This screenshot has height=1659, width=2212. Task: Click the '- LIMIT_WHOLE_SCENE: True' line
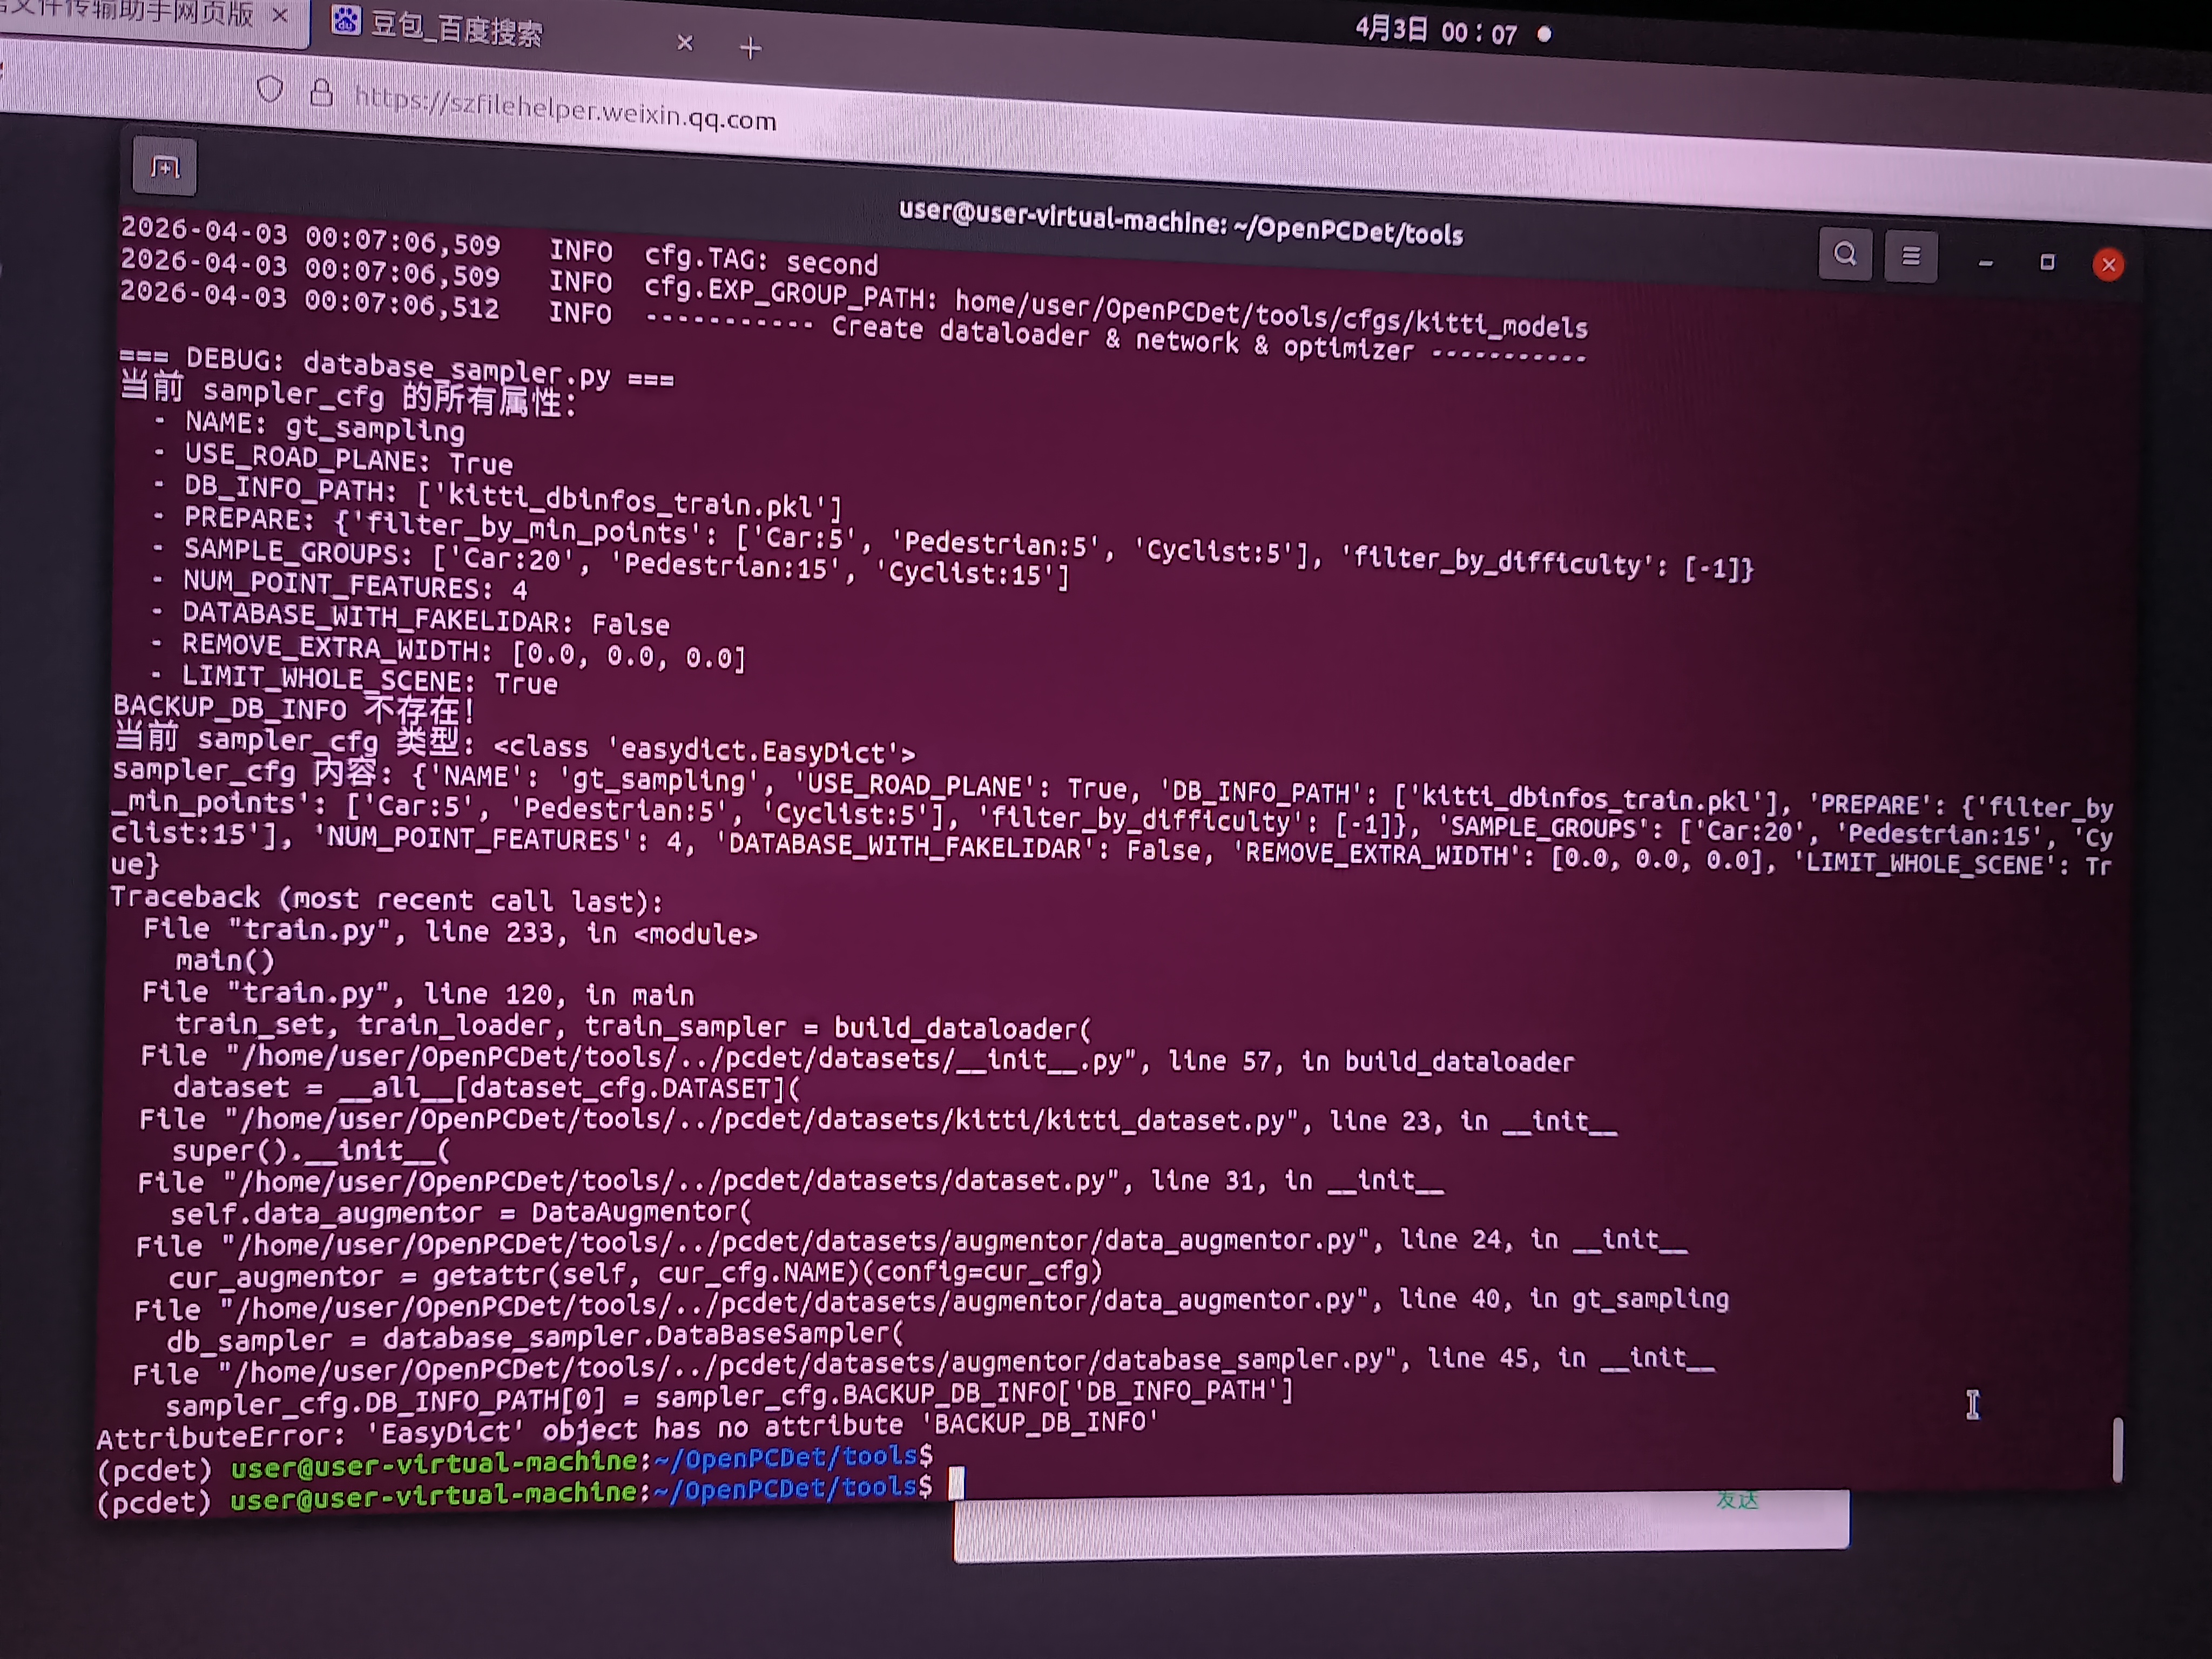pyautogui.click(x=354, y=680)
